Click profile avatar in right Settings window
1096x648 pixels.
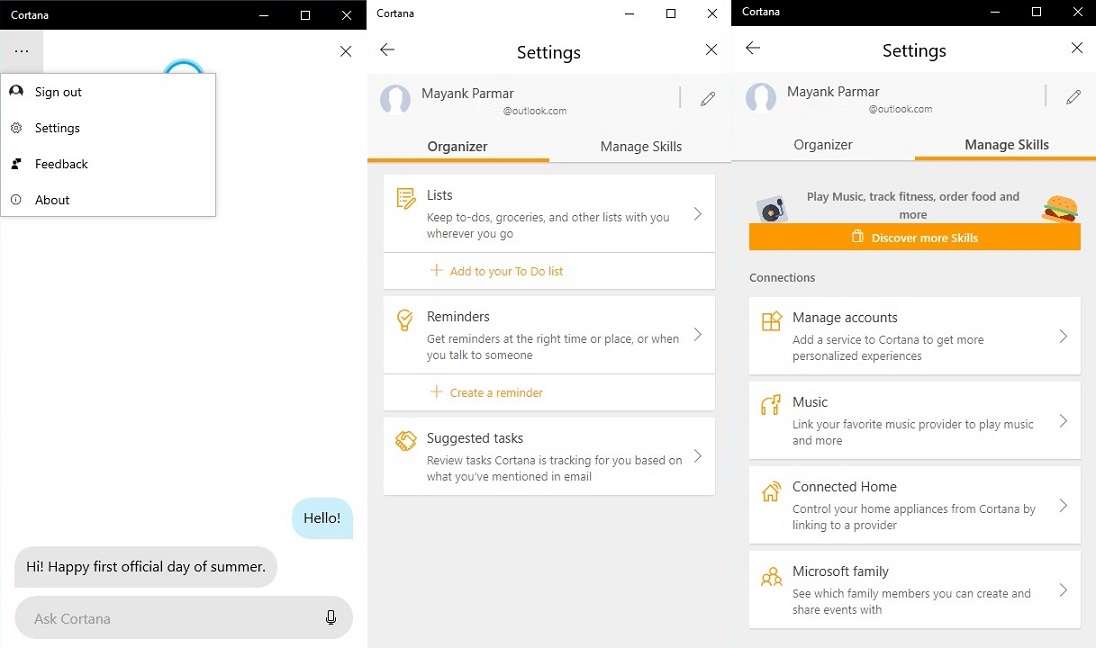(760, 98)
